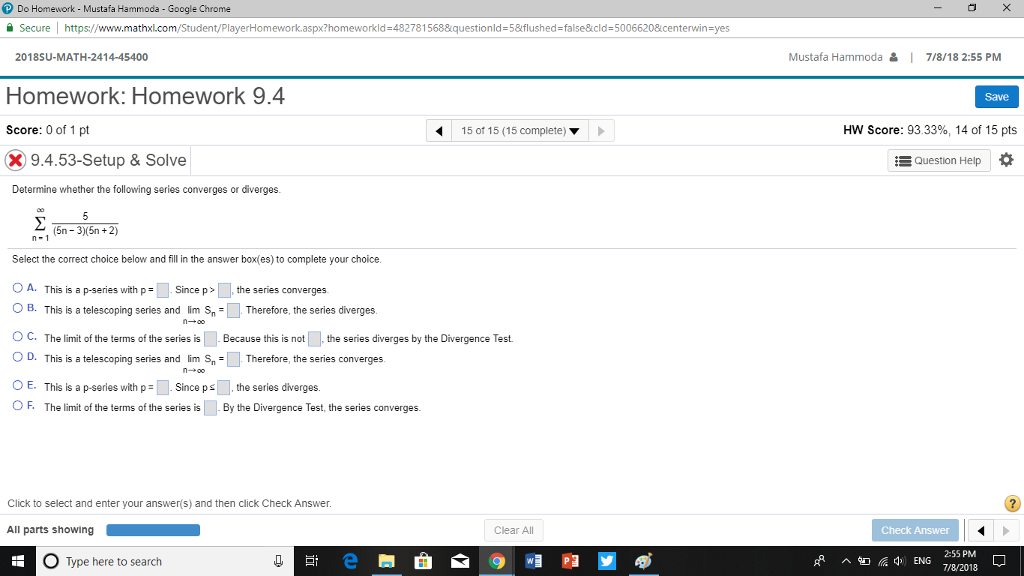Select choice D for the telescoping series converging
1024x576 pixels.
tap(17, 358)
